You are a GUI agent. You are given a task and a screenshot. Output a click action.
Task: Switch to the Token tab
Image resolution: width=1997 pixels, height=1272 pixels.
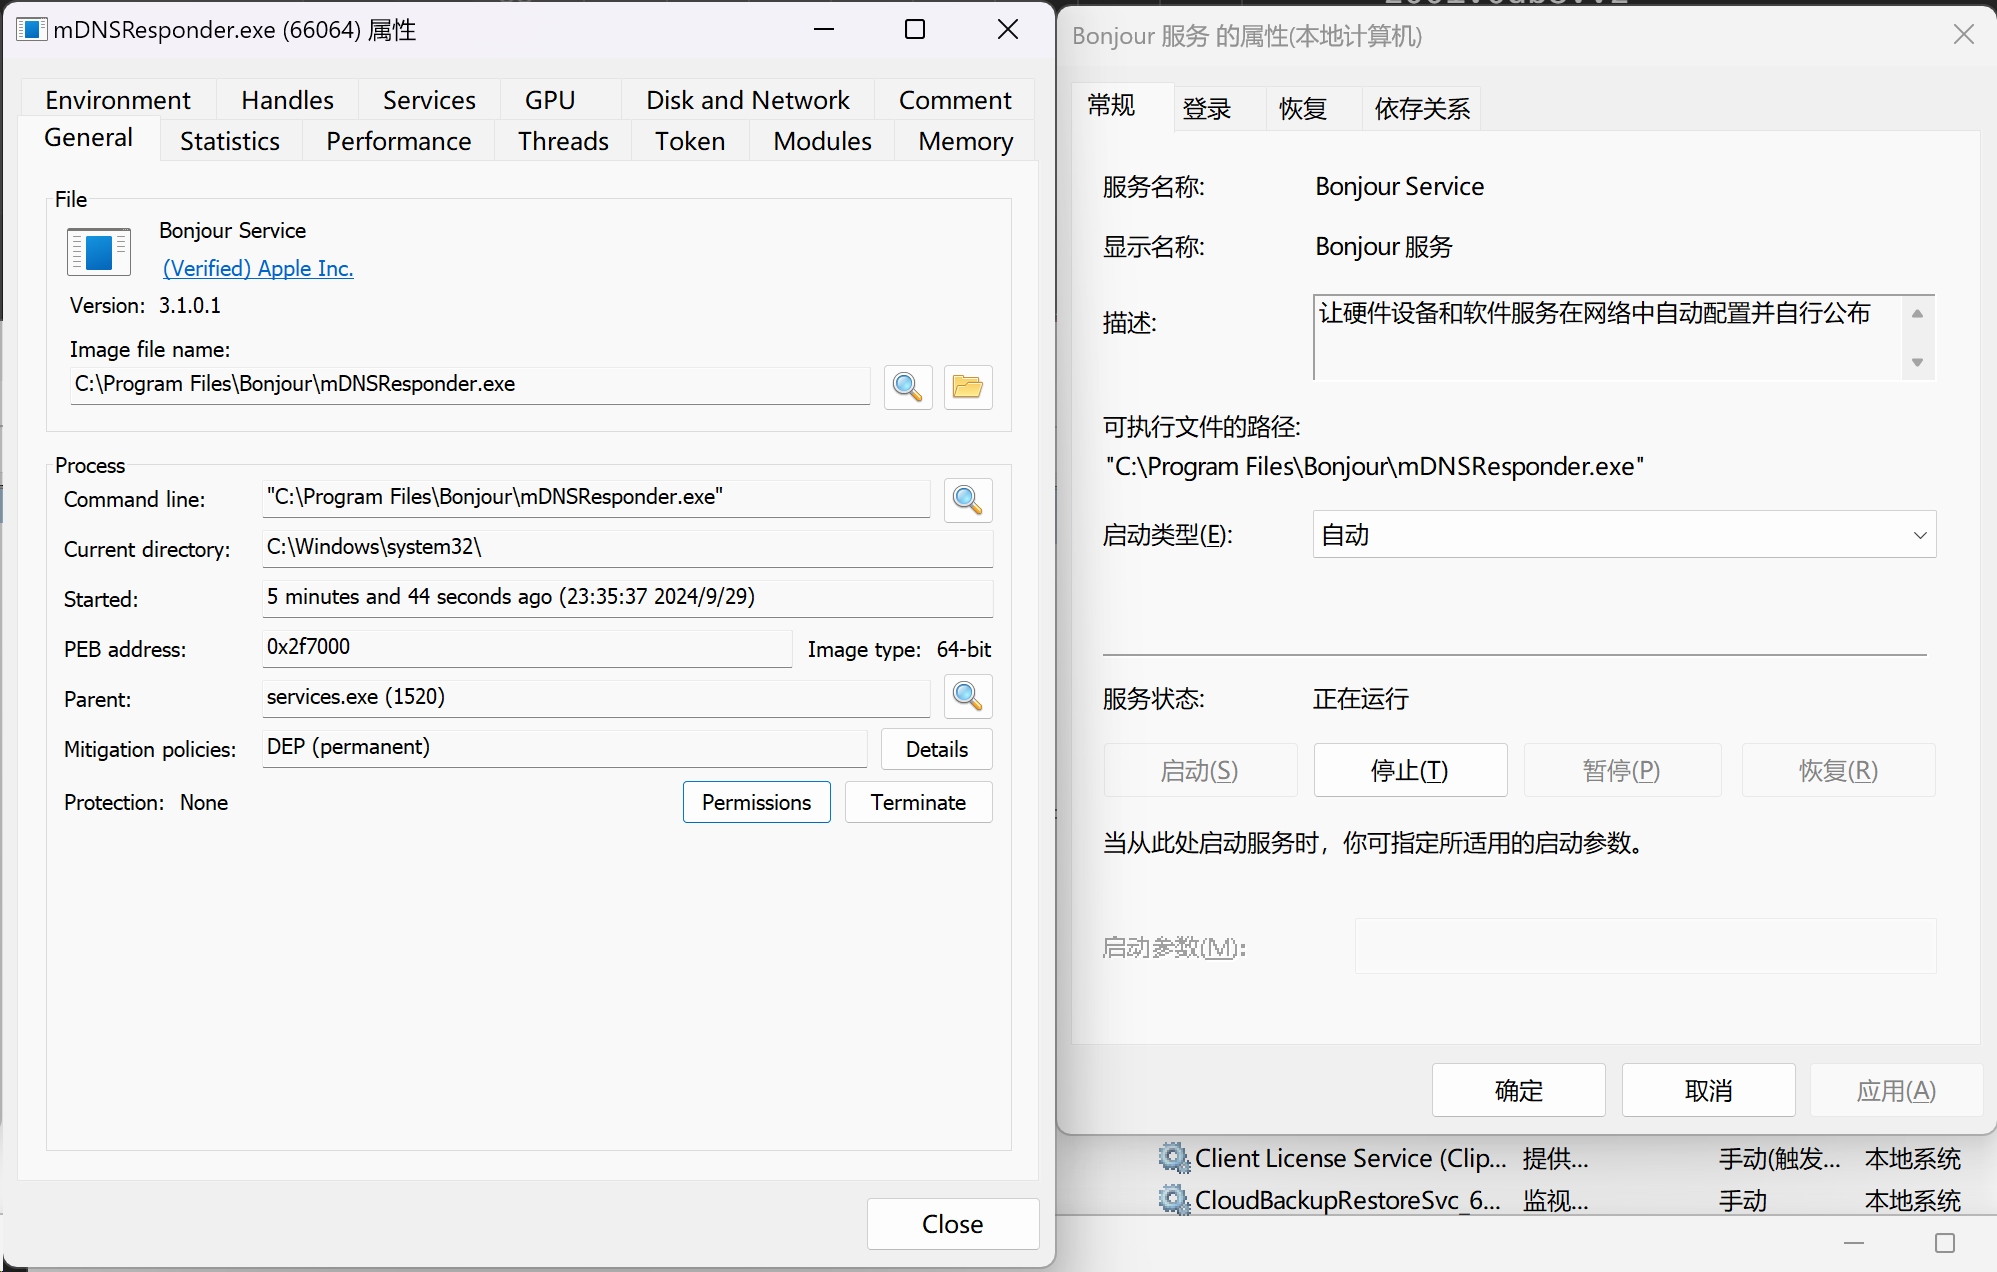(x=690, y=141)
